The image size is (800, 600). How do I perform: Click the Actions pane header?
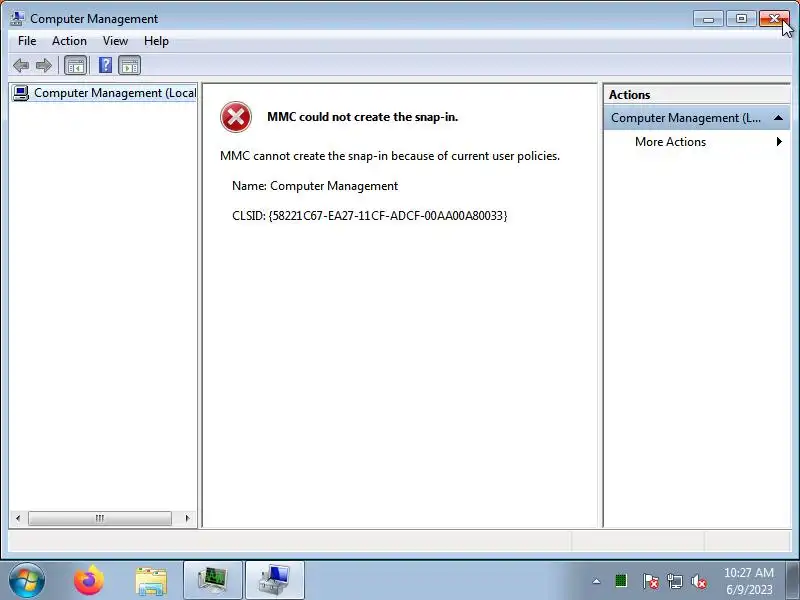pyautogui.click(x=696, y=95)
